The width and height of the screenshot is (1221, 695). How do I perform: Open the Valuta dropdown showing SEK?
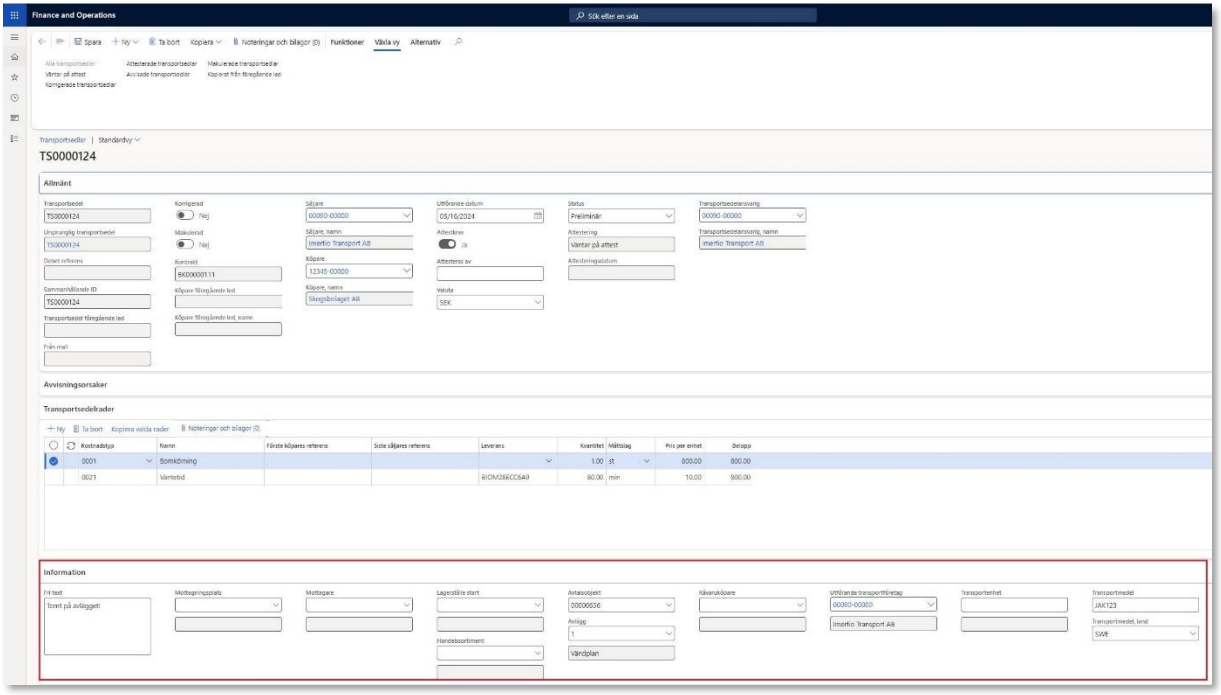coord(537,303)
